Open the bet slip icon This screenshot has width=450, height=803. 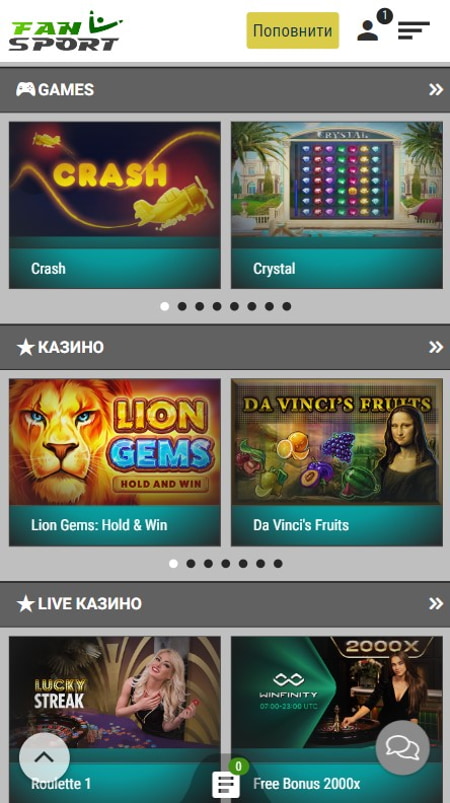[226, 784]
